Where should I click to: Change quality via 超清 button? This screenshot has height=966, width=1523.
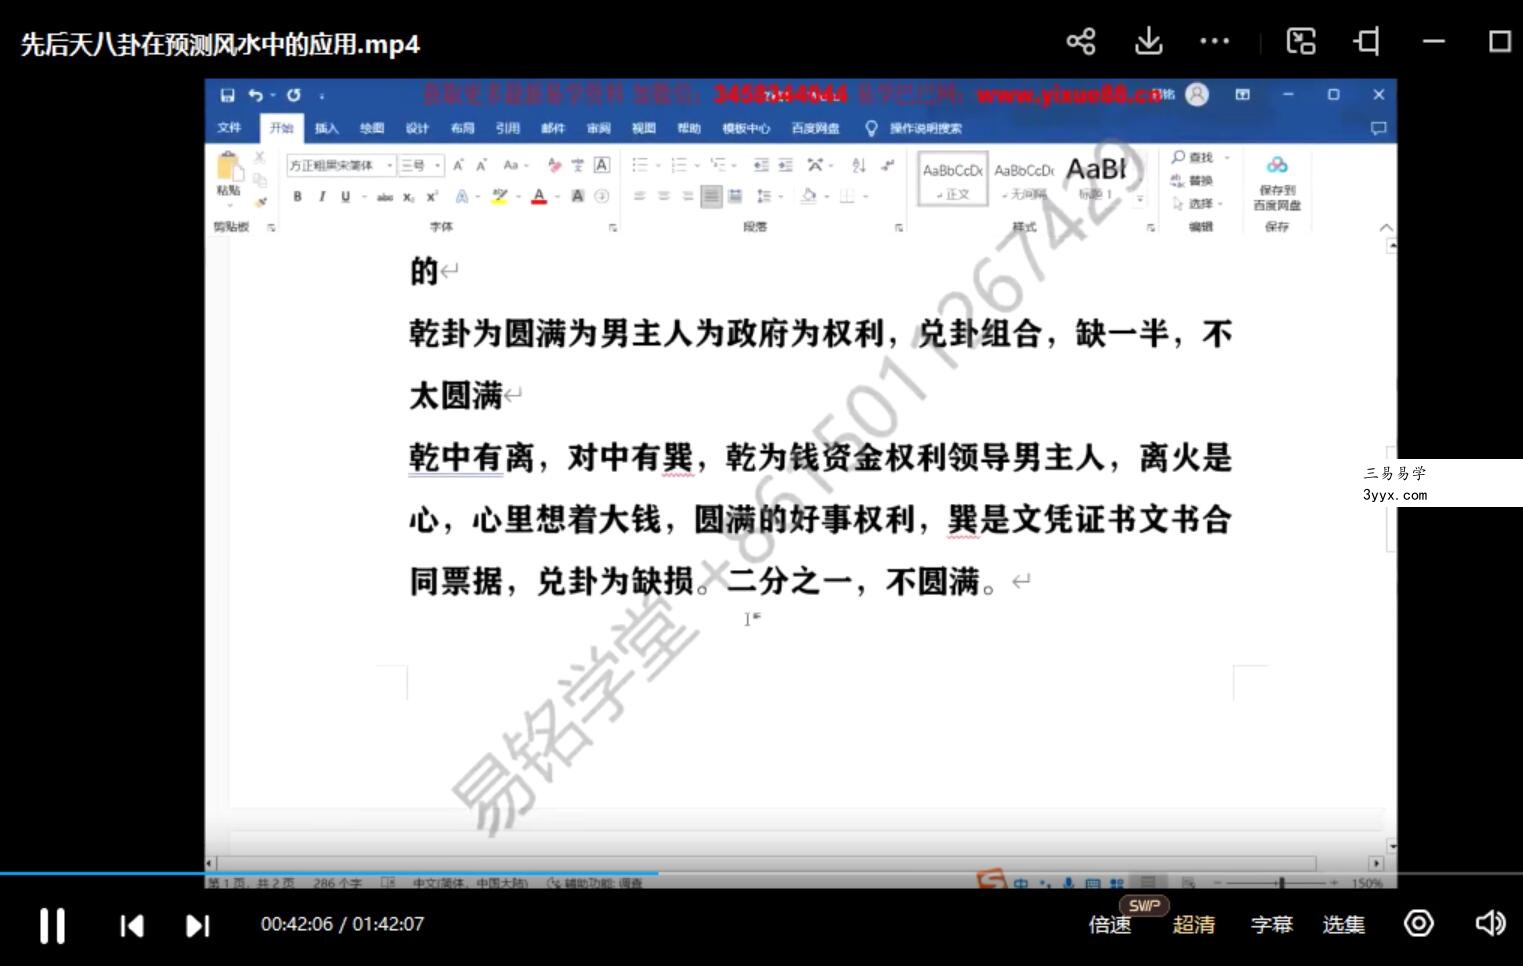[x=1194, y=925]
